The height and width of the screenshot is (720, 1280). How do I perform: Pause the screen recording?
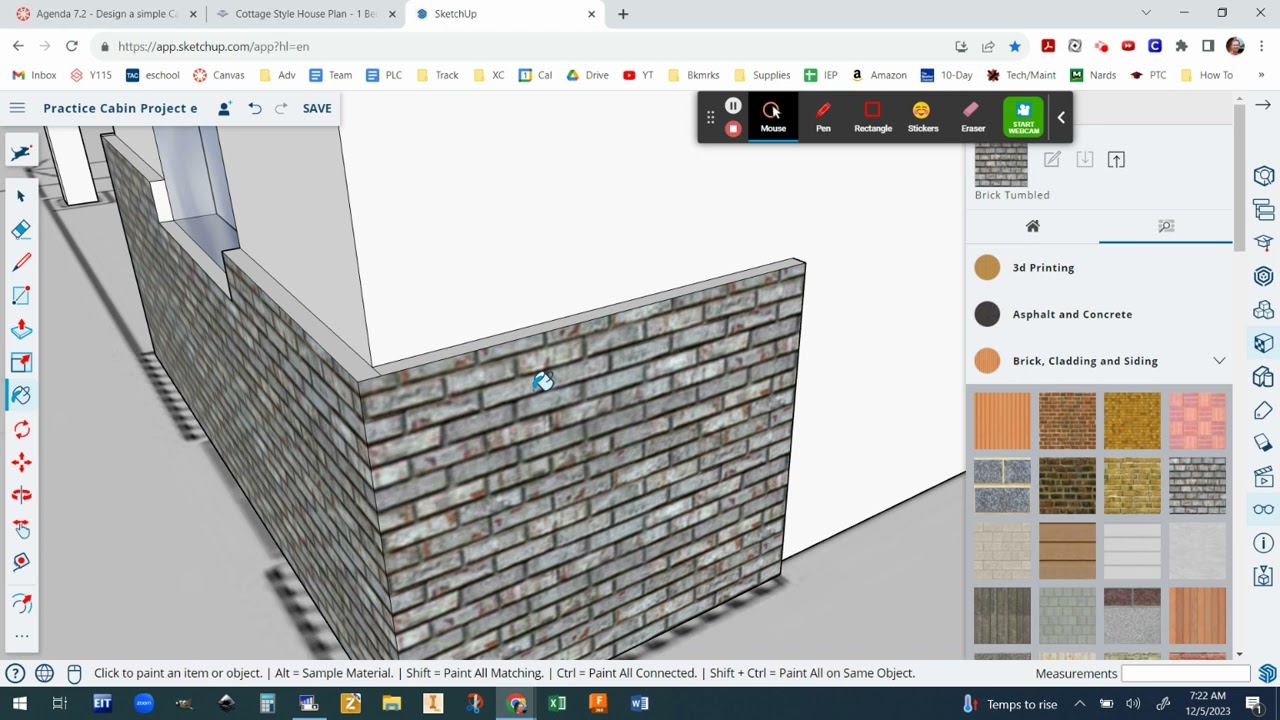point(733,106)
